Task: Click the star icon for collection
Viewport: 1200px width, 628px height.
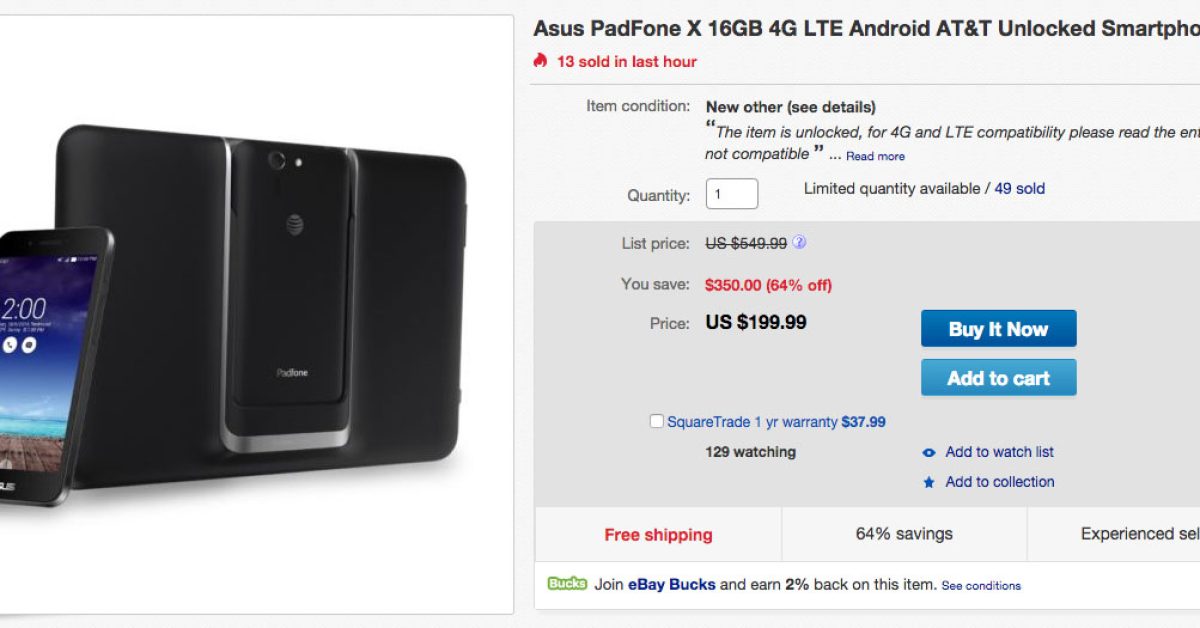Action: [929, 482]
